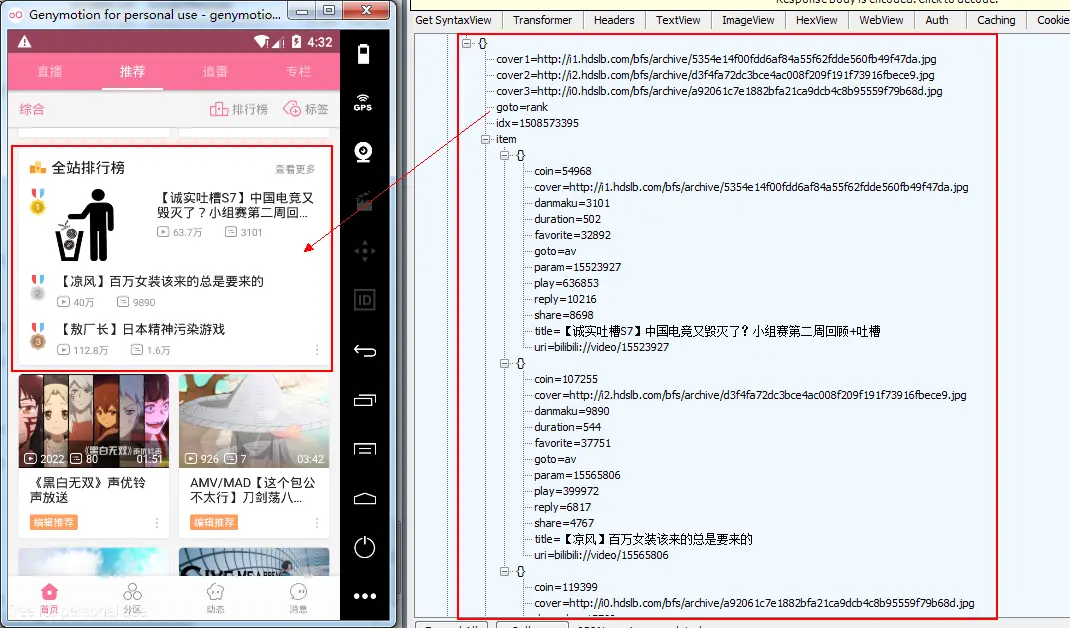The height and width of the screenshot is (628, 1070).
Task: Open the Caching tab
Action: 996,20
